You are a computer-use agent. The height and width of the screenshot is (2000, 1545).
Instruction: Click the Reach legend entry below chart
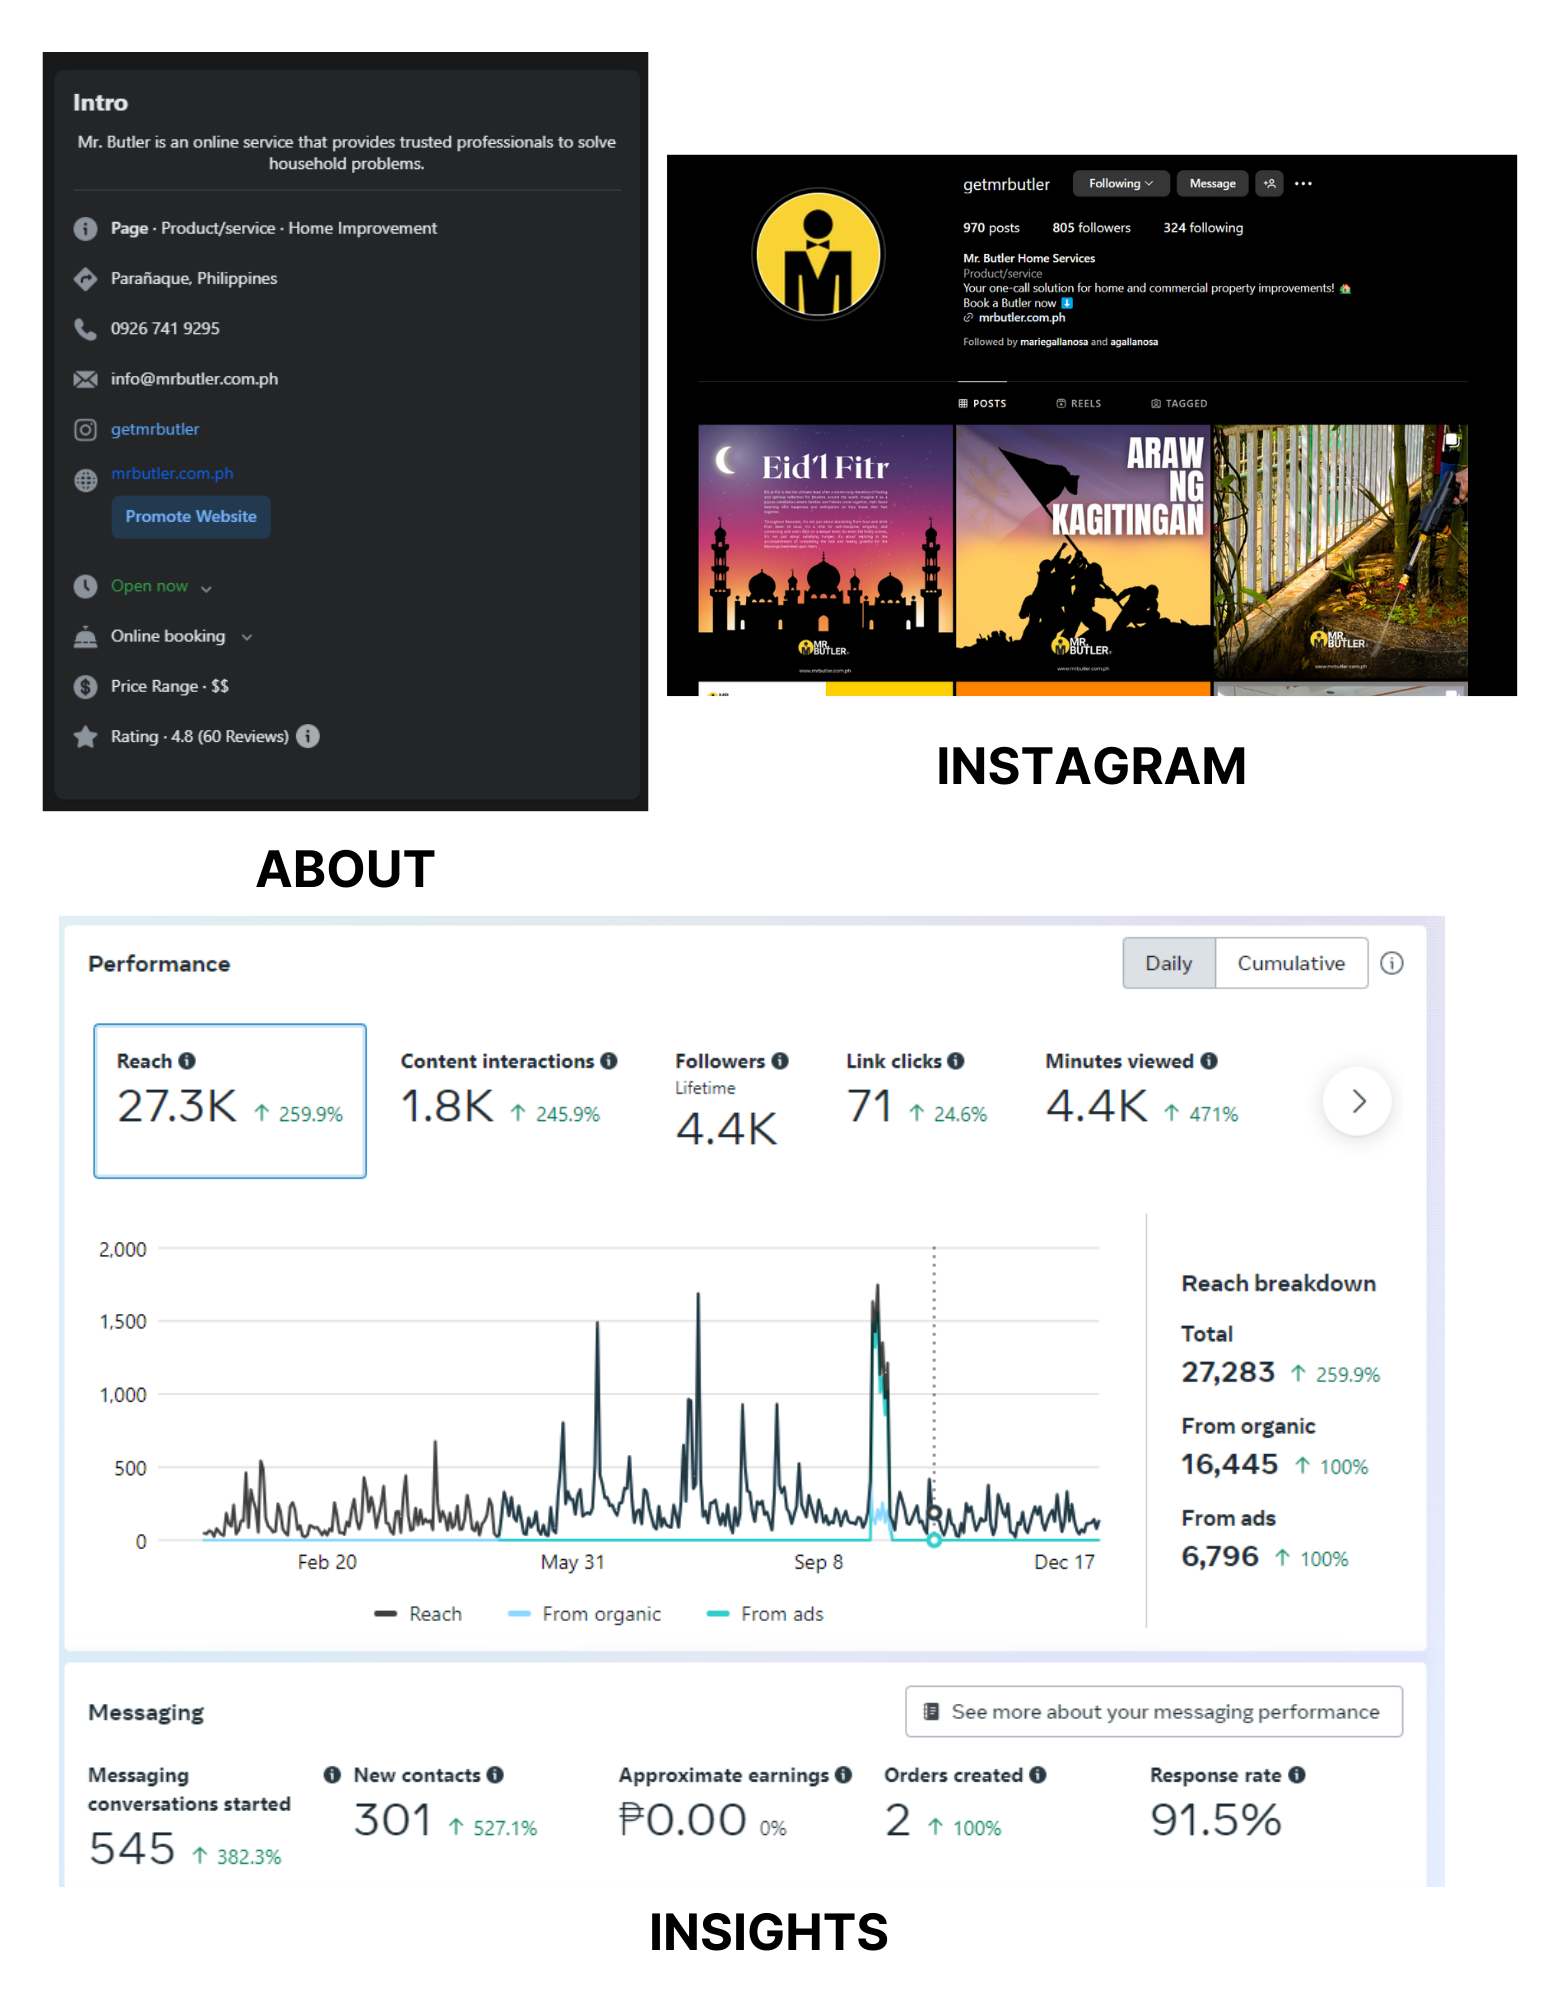click(x=418, y=1614)
